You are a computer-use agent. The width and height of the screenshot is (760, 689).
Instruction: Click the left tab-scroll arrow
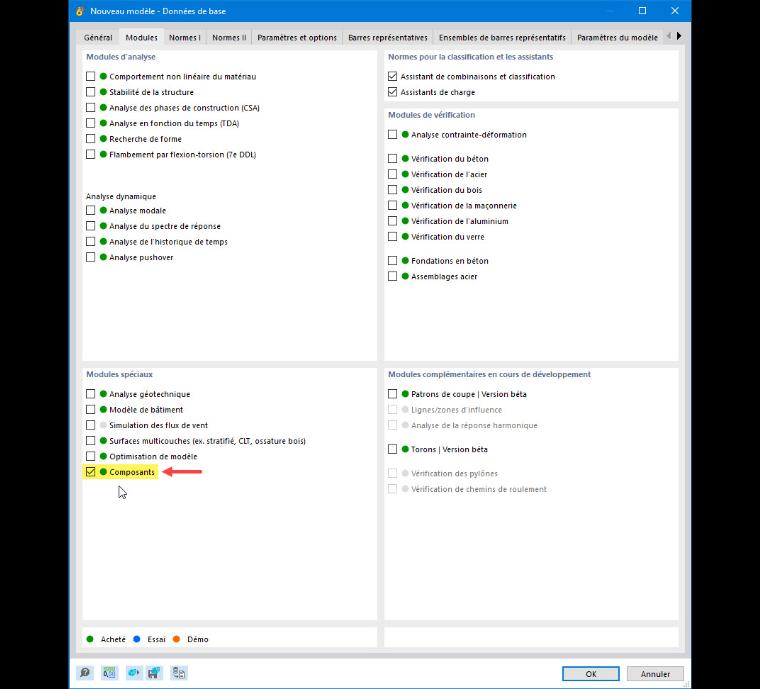point(668,36)
